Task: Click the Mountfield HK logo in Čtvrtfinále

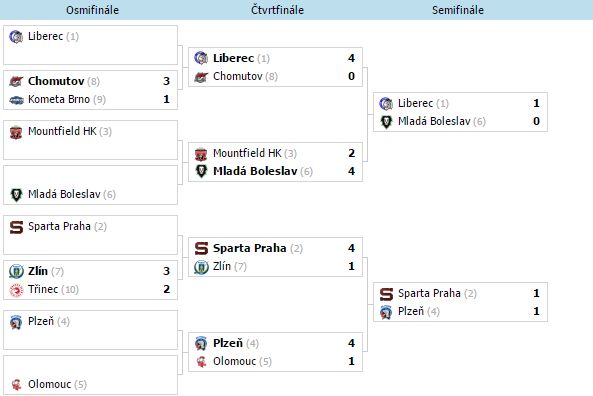Action: (201, 154)
